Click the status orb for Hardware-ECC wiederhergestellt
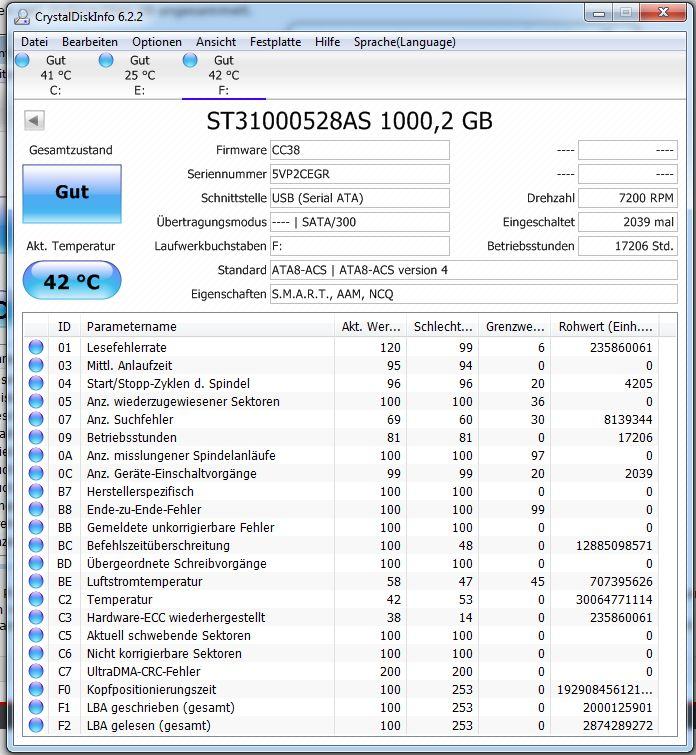 36,617
